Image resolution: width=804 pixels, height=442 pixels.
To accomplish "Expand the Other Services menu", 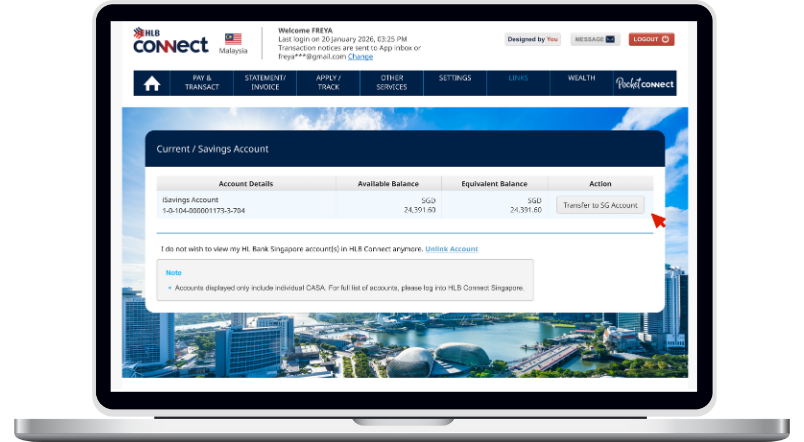I will [x=392, y=83].
